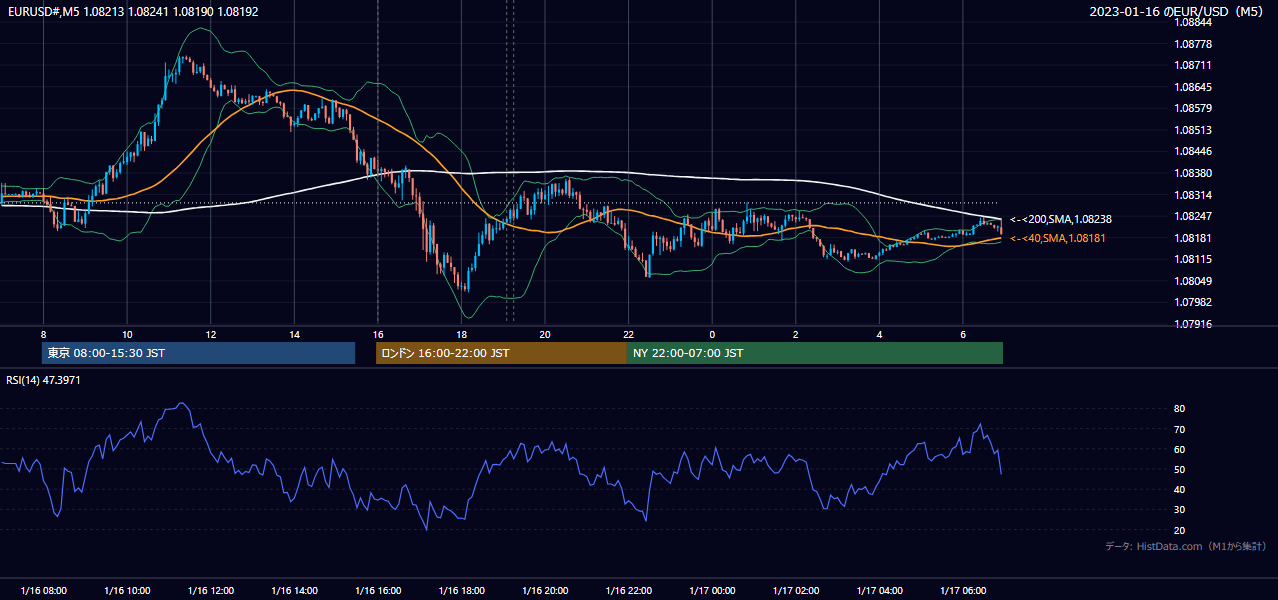Click the RSI axis level 80
This screenshot has height=600, width=1278.
tap(1180, 409)
